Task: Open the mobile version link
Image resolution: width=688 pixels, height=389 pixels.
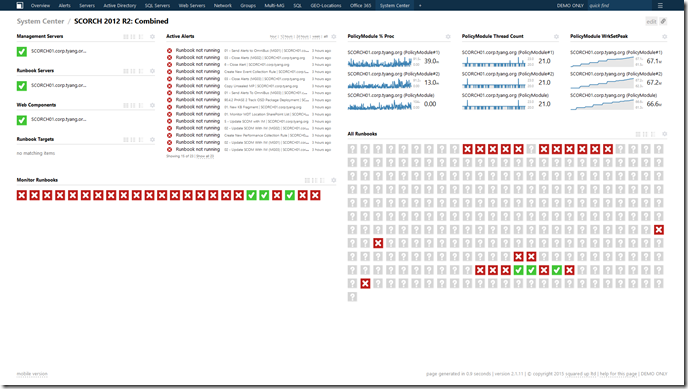Action: tap(32, 374)
